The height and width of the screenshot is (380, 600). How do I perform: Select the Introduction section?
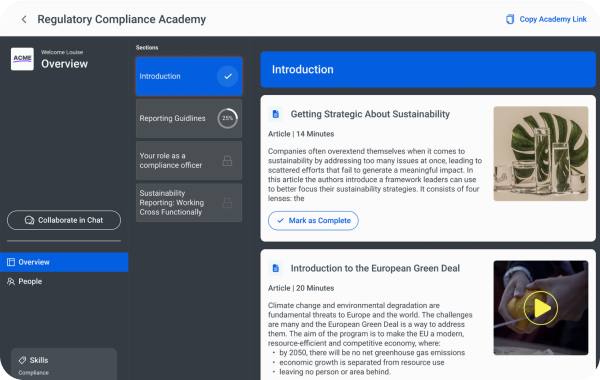click(x=189, y=76)
